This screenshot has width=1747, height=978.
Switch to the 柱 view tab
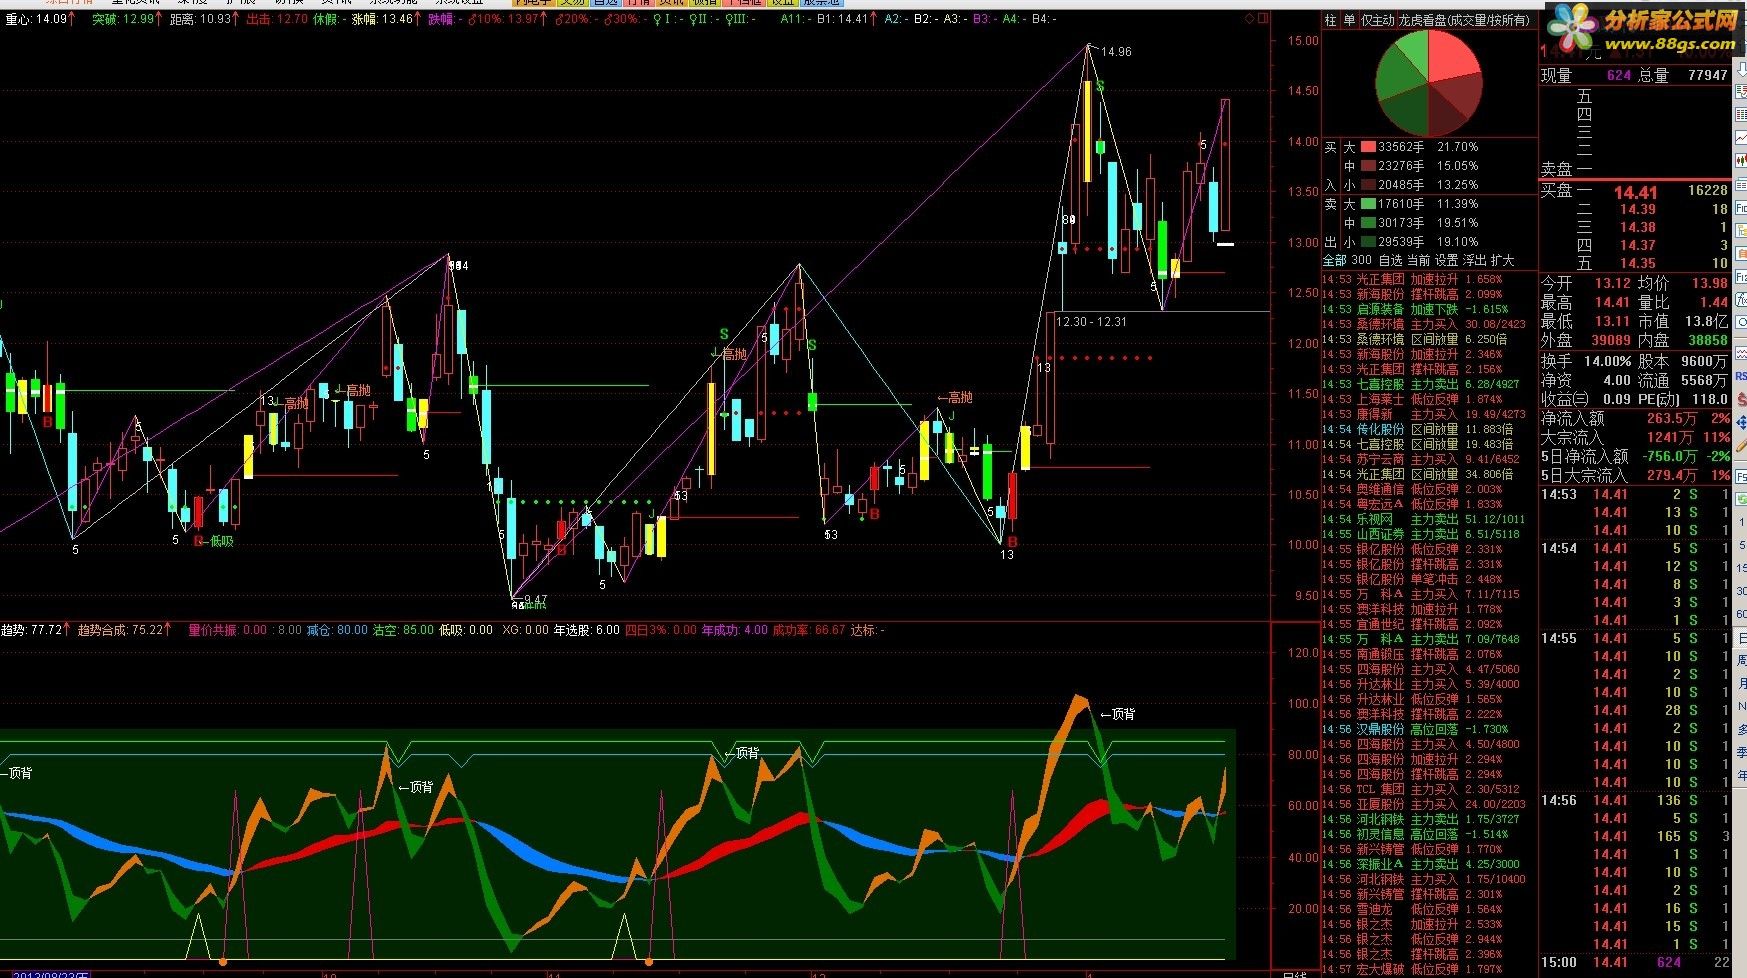click(1330, 20)
